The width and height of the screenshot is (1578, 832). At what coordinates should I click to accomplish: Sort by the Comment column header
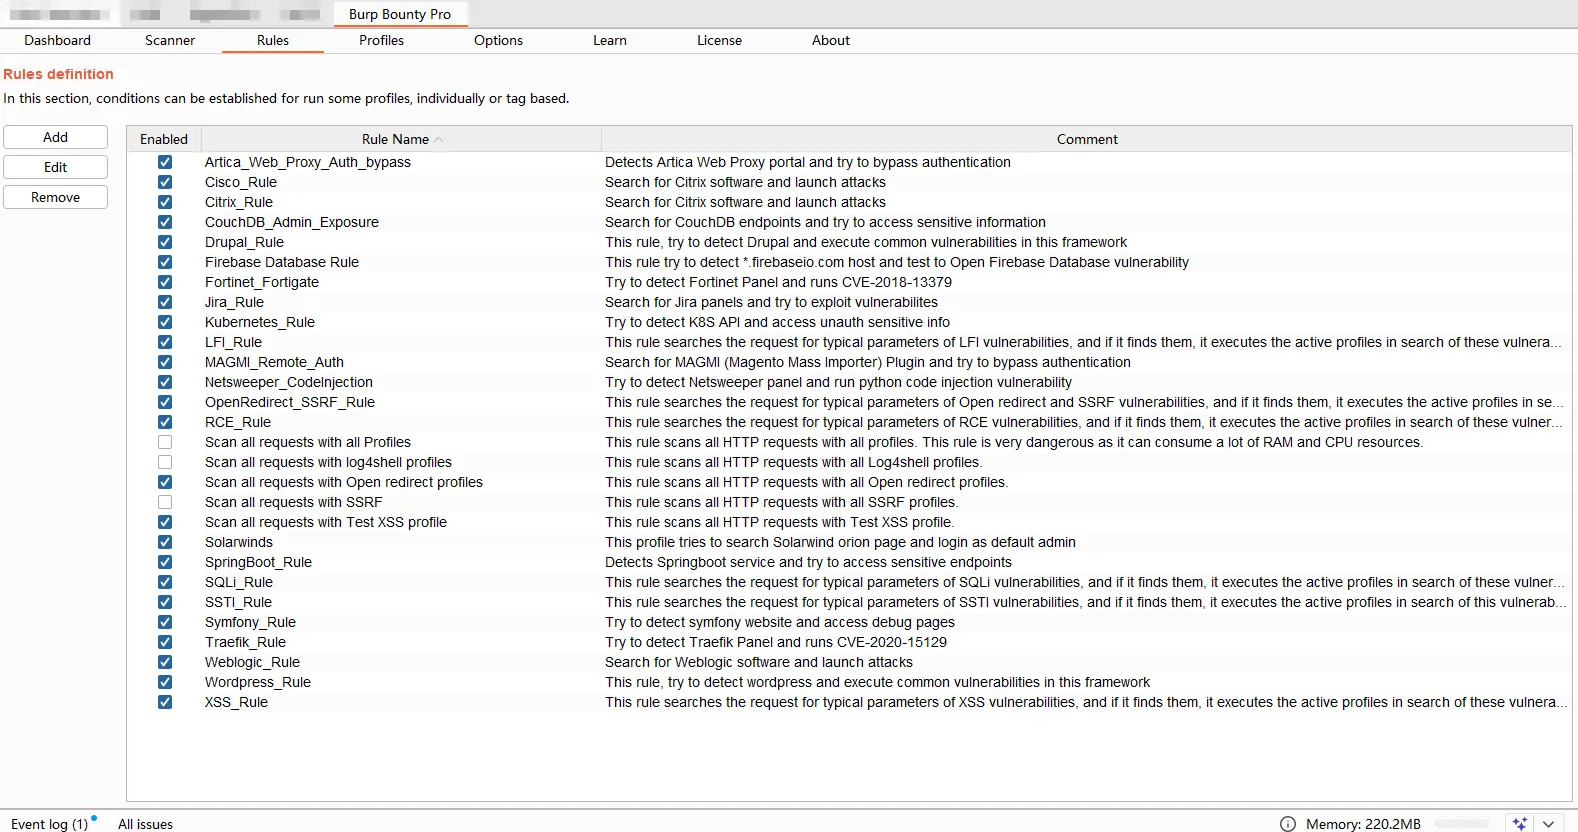pyautogui.click(x=1087, y=139)
